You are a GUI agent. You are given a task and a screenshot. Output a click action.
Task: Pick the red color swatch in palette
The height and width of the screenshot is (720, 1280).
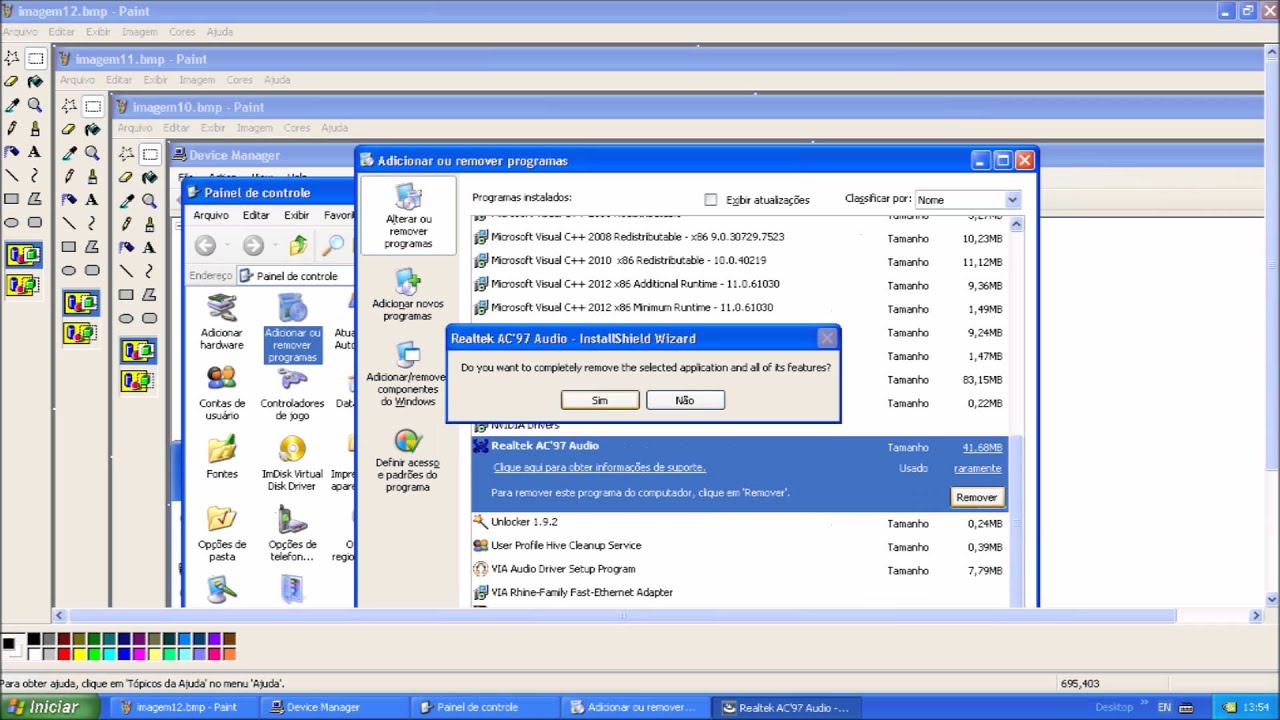(63, 654)
